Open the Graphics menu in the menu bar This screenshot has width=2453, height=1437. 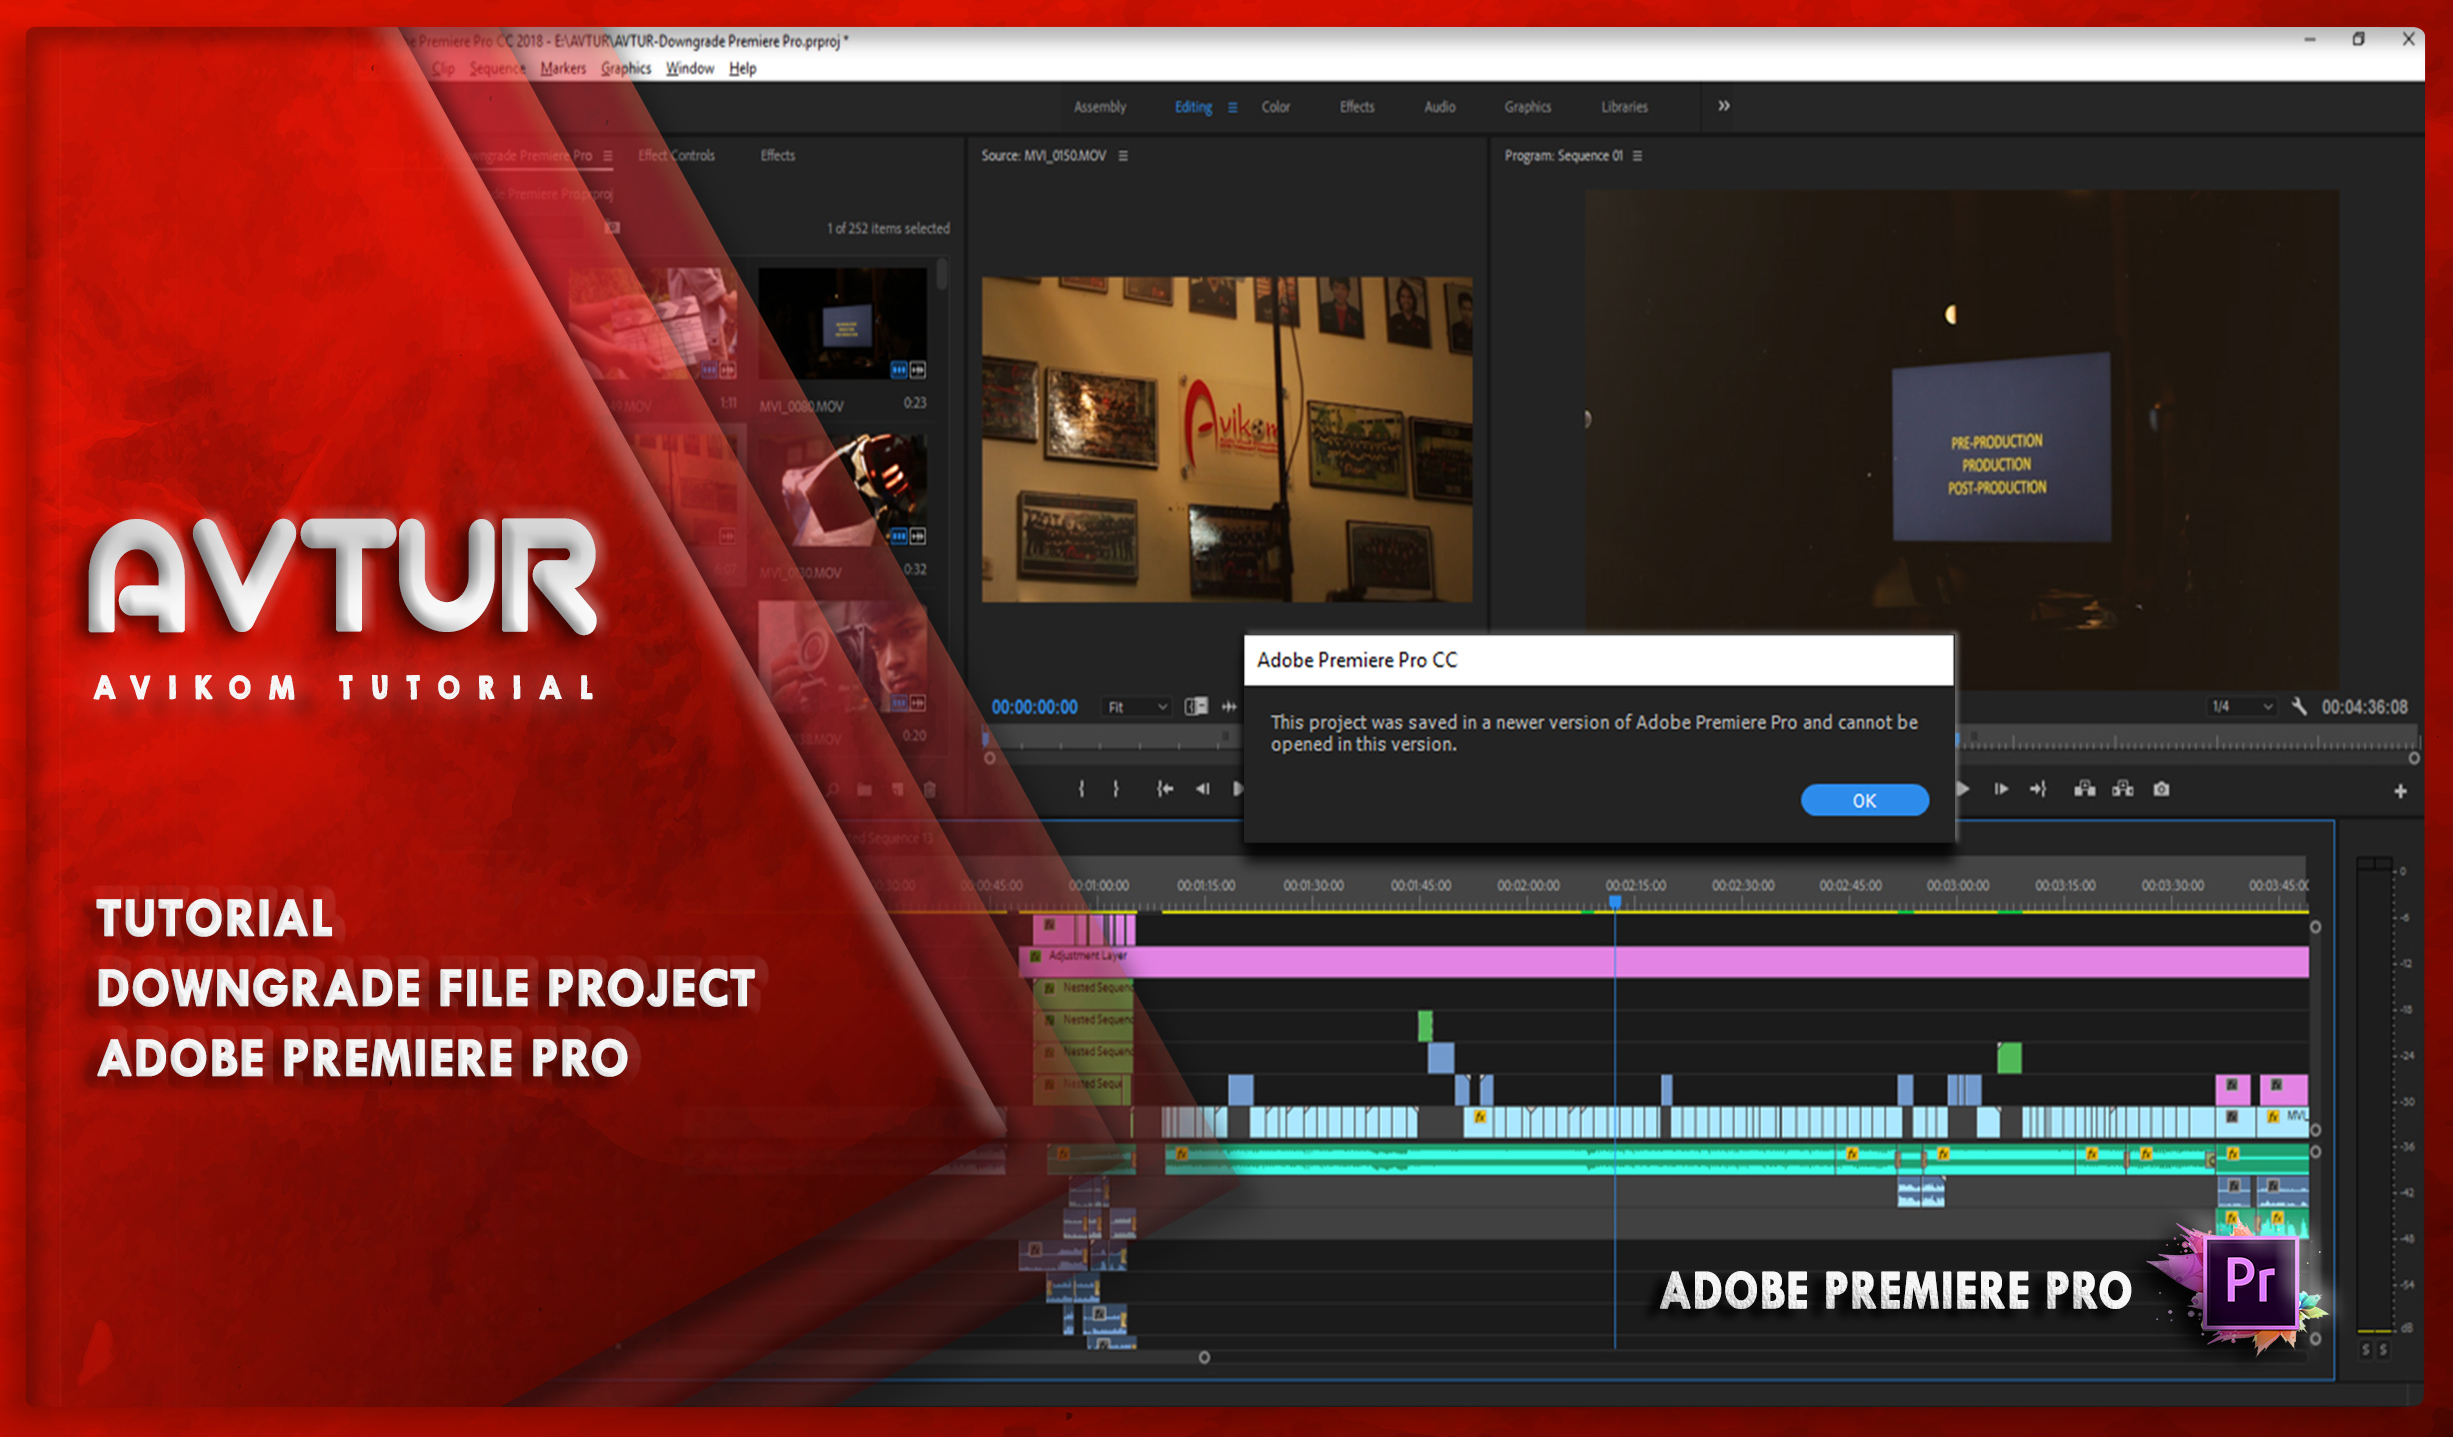coord(626,68)
